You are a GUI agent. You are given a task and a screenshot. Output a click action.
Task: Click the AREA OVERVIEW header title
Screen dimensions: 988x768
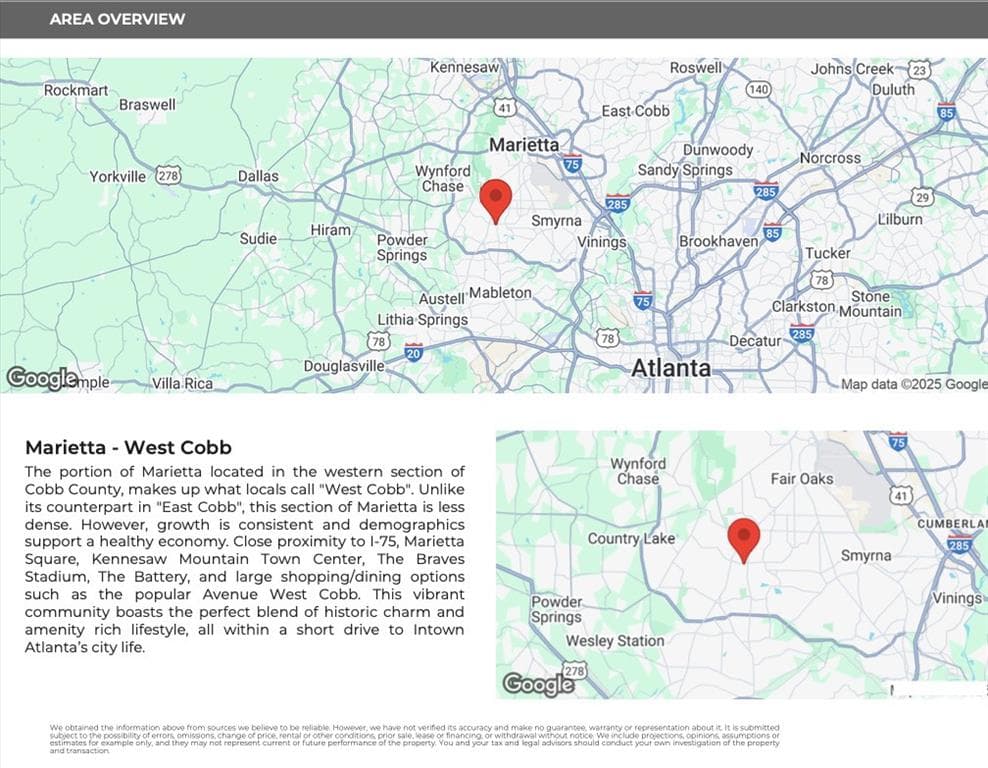pyautogui.click(x=117, y=19)
